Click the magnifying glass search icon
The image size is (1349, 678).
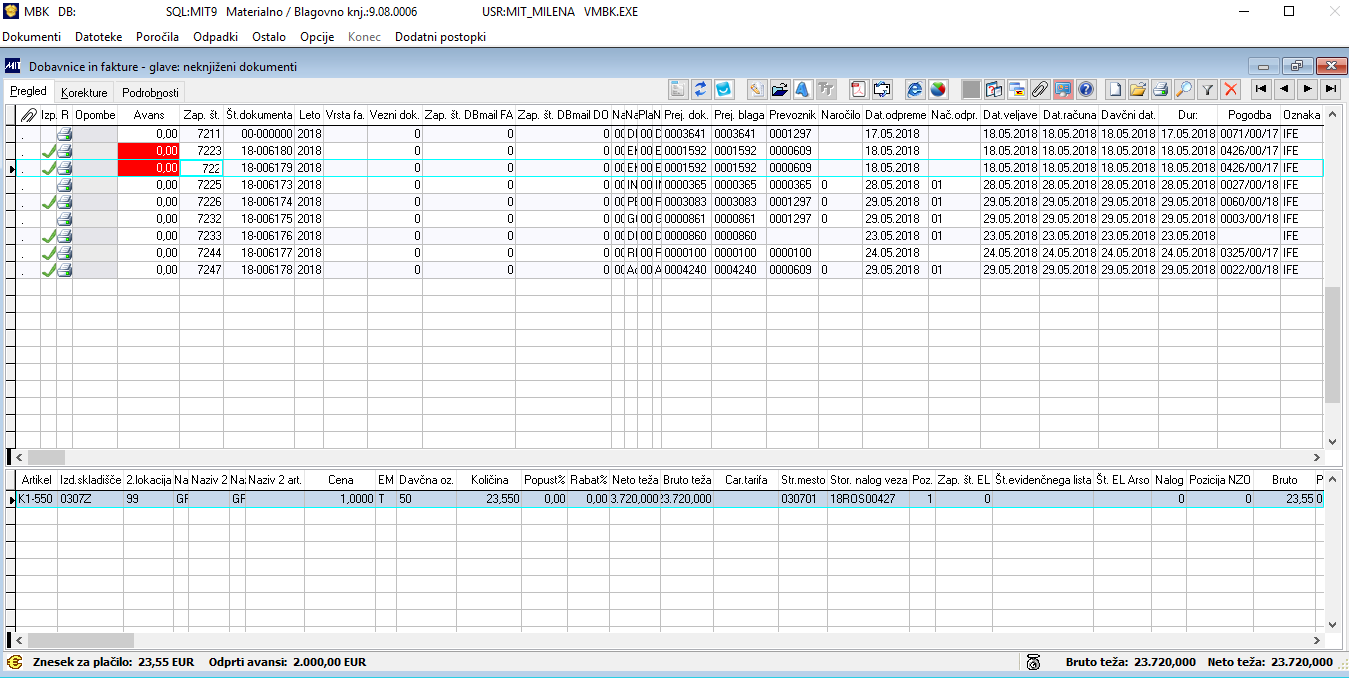1183,89
